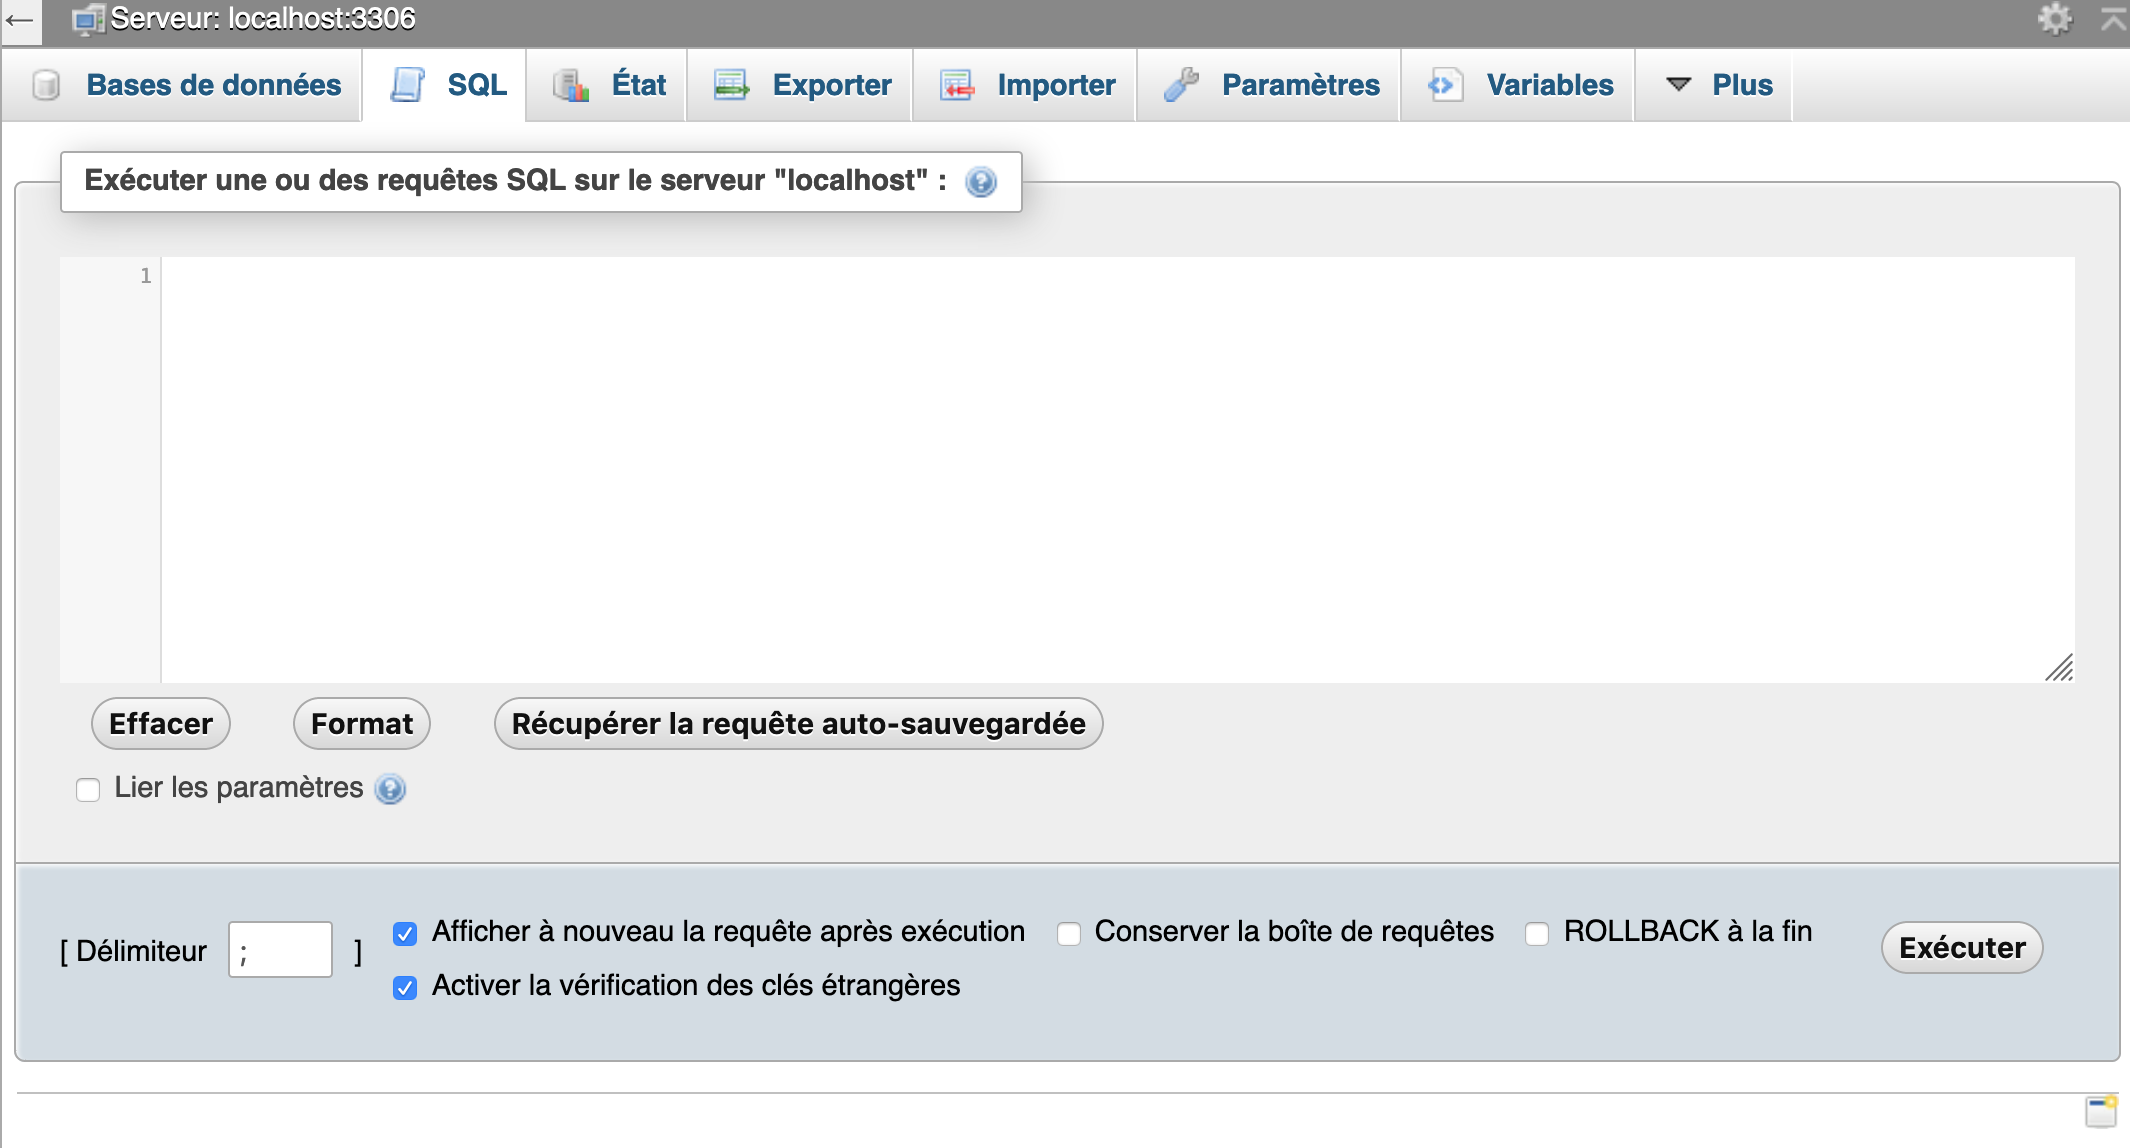The height and width of the screenshot is (1148, 2130).
Task: Click the collapse-header double arrow icon
Action: [x=2113, y=19]
